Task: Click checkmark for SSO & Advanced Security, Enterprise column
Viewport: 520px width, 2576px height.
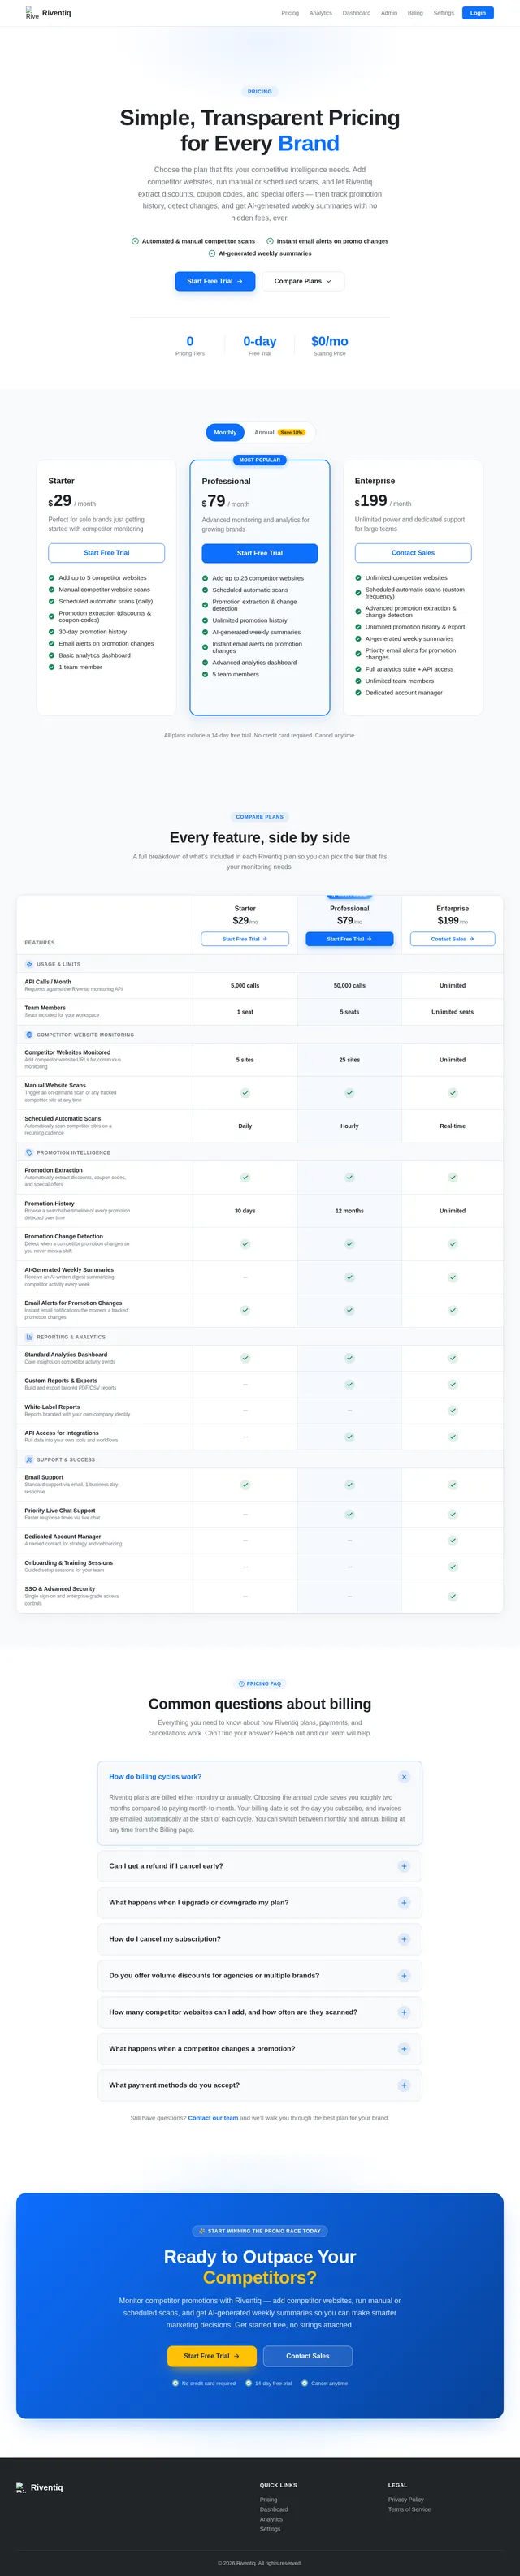Action: click(x=452, y=1596)
